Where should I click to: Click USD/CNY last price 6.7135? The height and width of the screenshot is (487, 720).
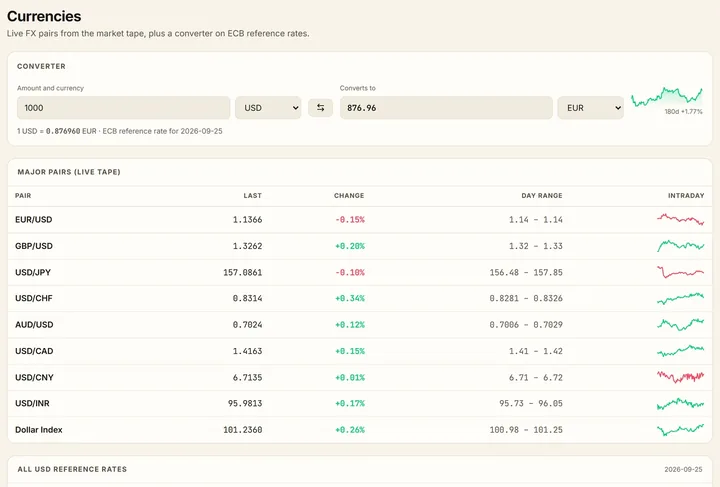(x=248, y=377)
